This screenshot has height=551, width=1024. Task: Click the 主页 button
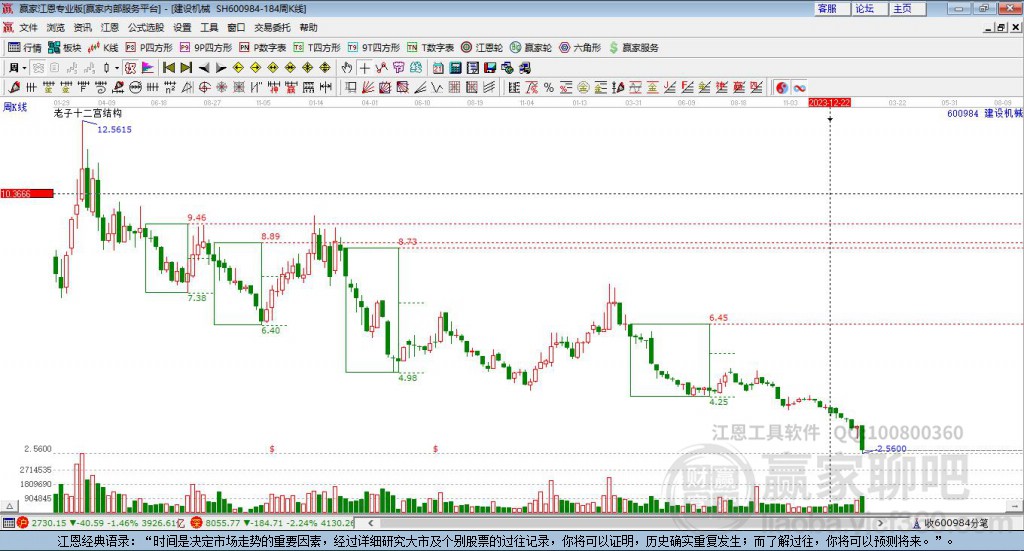(908, 8)
